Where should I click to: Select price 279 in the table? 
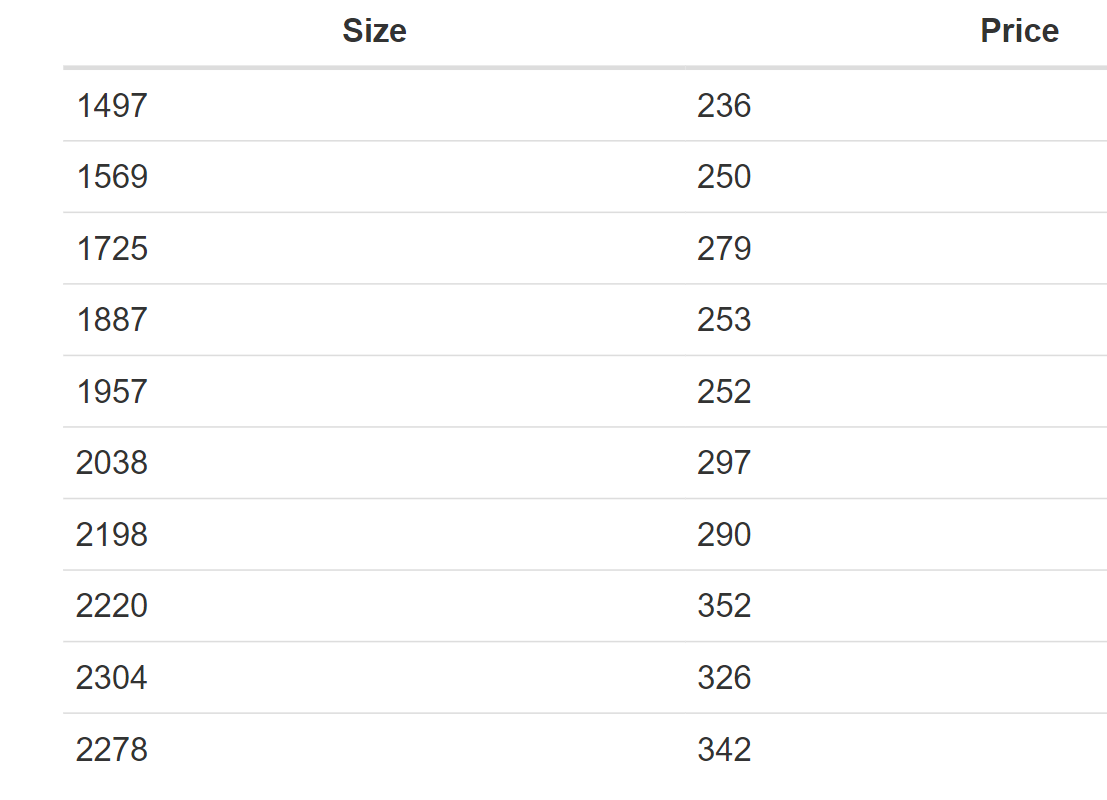click(x=724, y=249)
